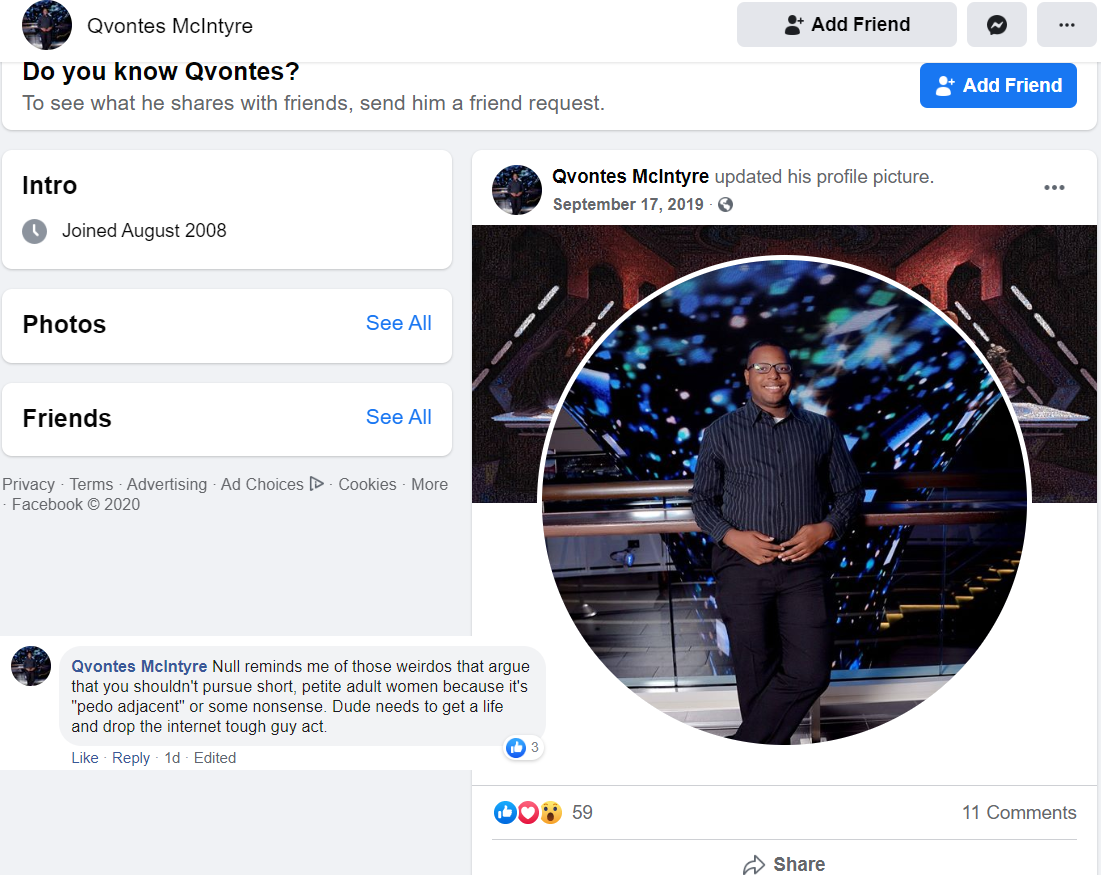
Task: Like the comment about Null
Action: [85, 758]
